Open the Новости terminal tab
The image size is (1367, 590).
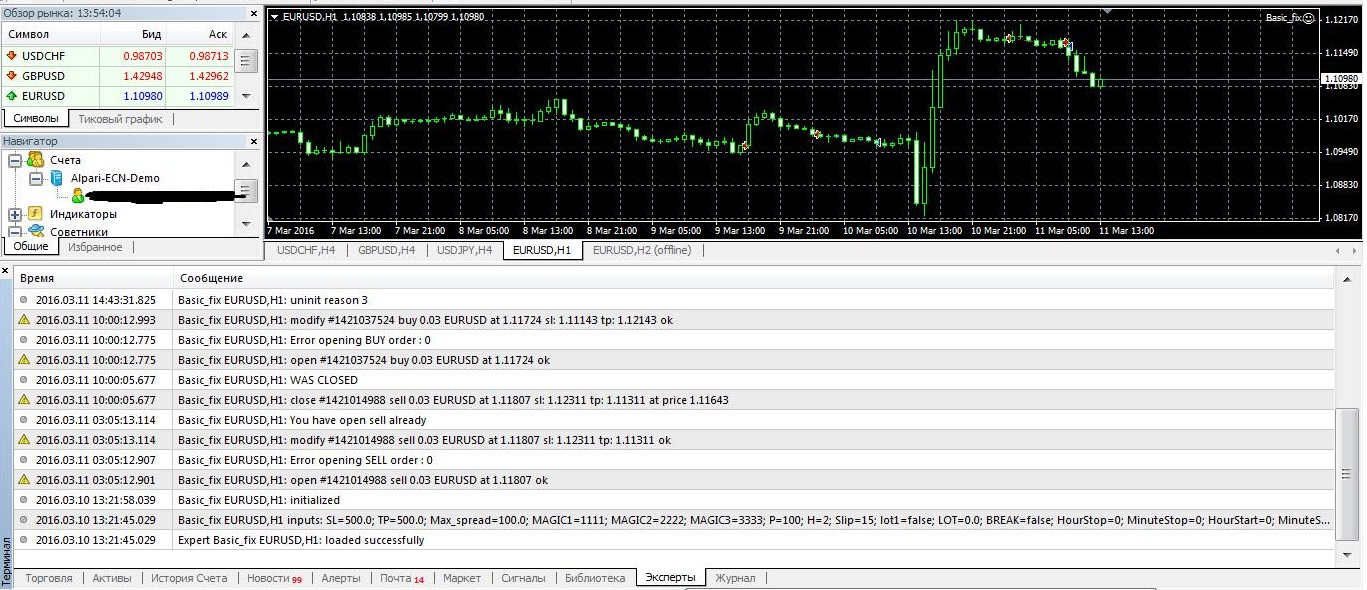(274, 578)
